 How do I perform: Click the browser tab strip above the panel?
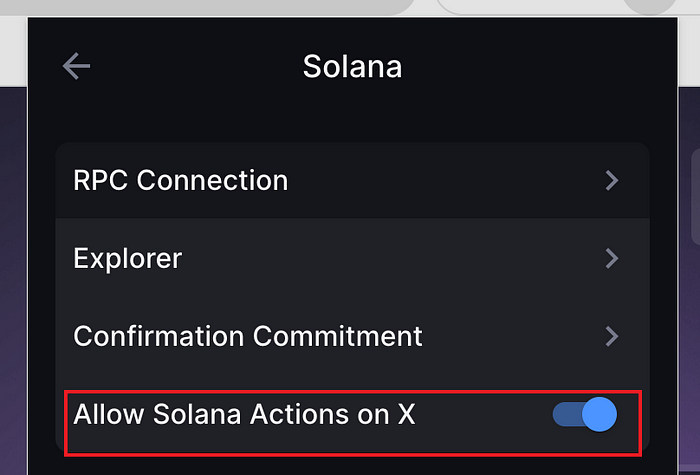tap(200, 6)
